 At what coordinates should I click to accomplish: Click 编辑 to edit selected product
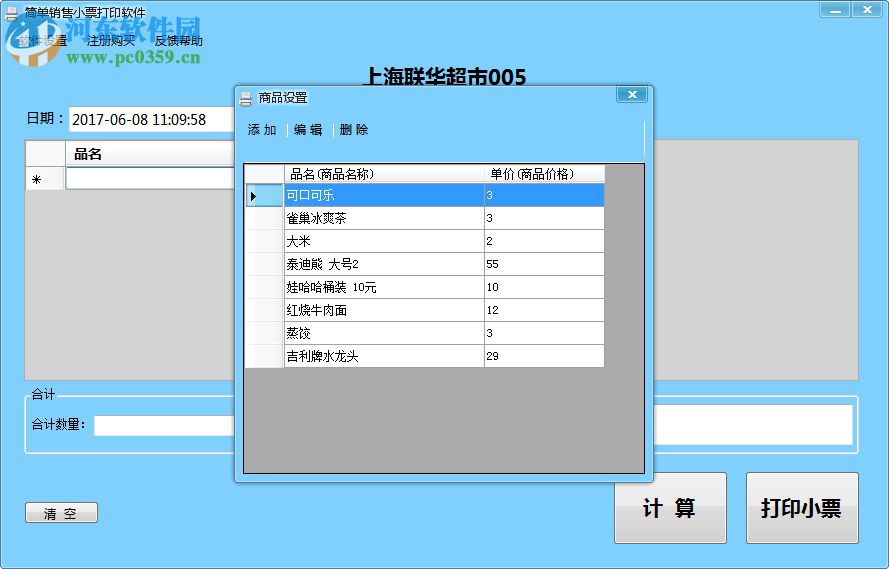[308, 130]
